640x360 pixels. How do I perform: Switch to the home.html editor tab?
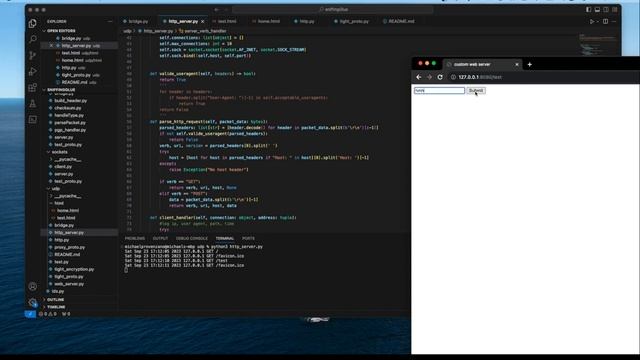[x=268, y=21]
